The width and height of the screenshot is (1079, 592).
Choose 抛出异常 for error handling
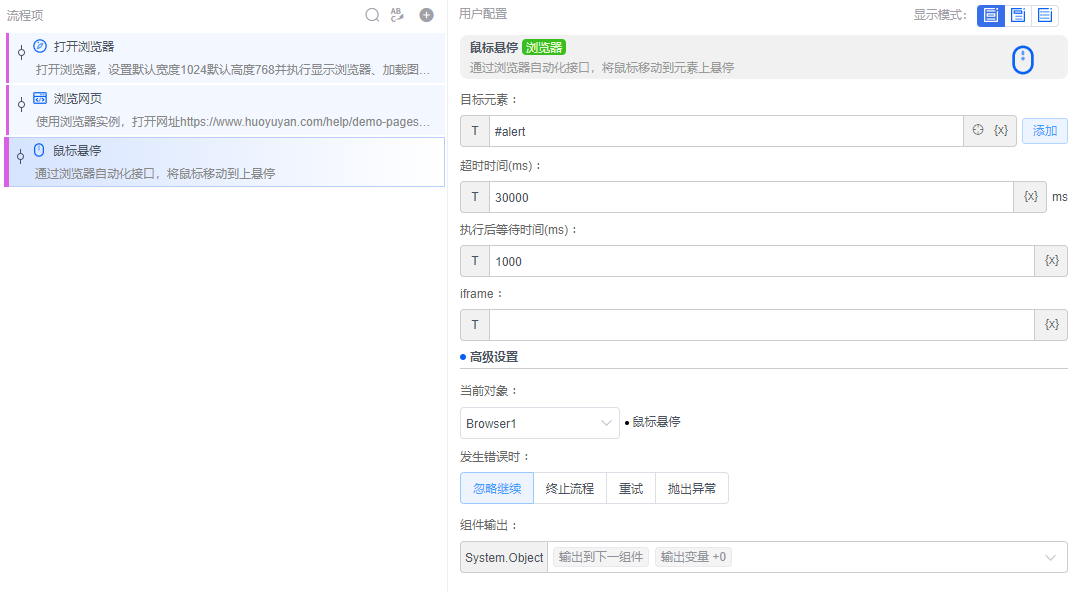pyautogui.click(x=692, y=489)
